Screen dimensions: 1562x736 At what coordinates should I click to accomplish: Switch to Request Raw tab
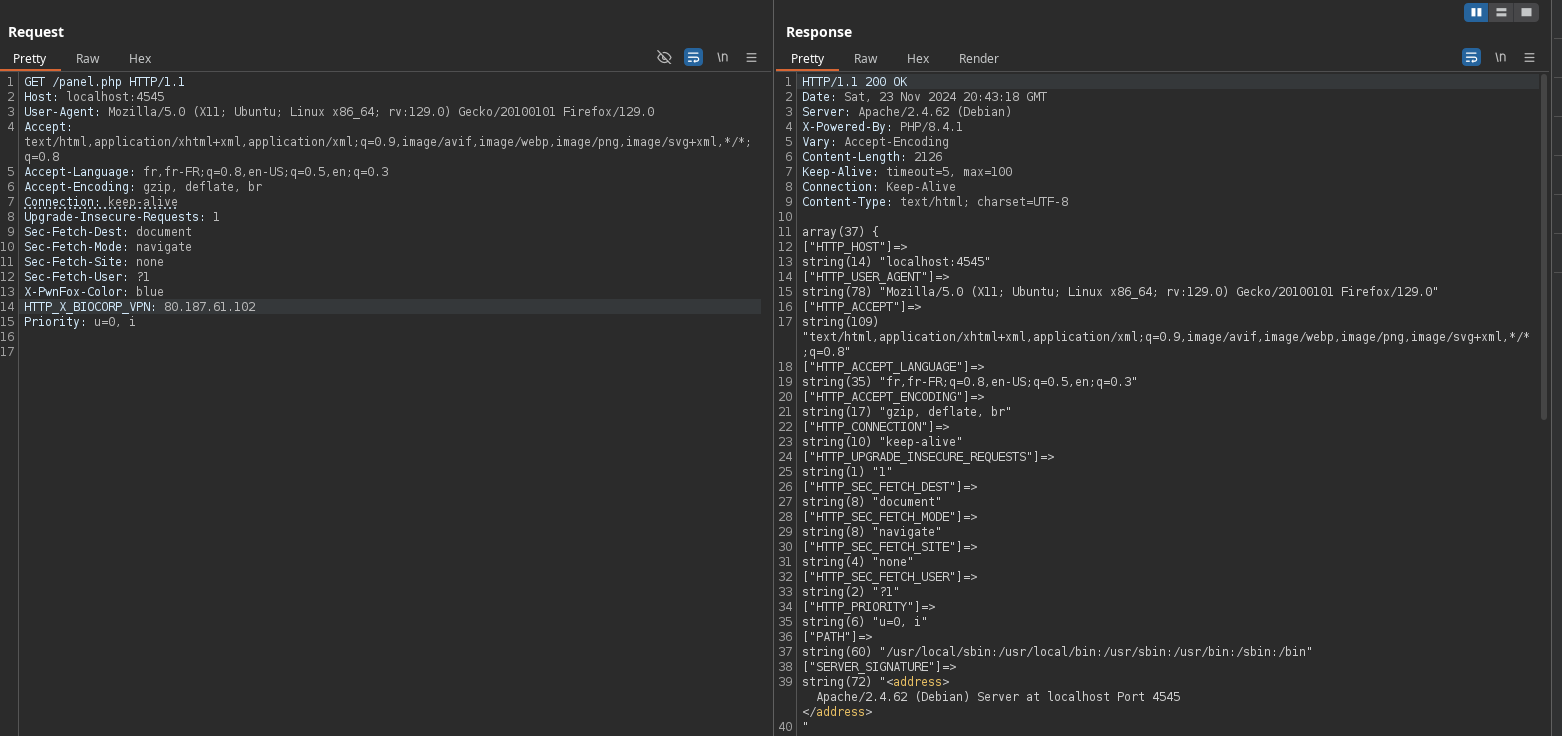88,58
